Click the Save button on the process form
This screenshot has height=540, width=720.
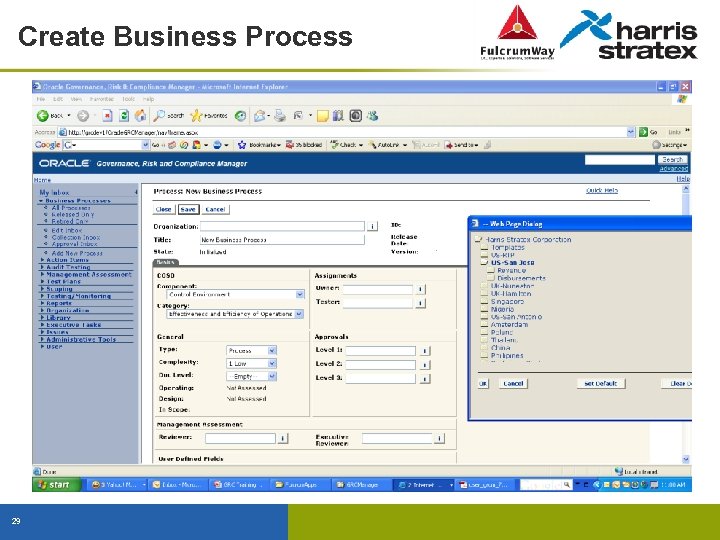tap(188, 209)
